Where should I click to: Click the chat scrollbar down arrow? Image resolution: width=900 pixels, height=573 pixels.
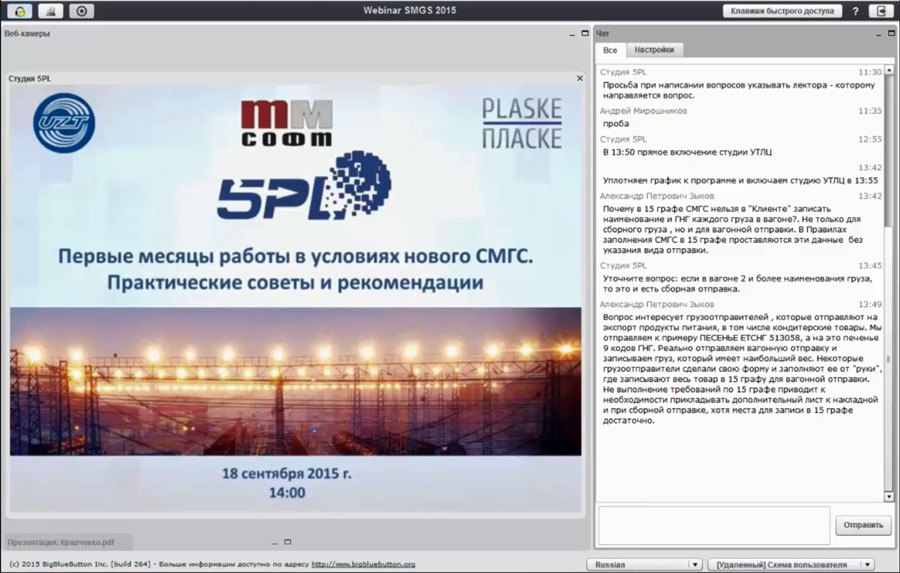pyautogui.click(x=889, y=496)
